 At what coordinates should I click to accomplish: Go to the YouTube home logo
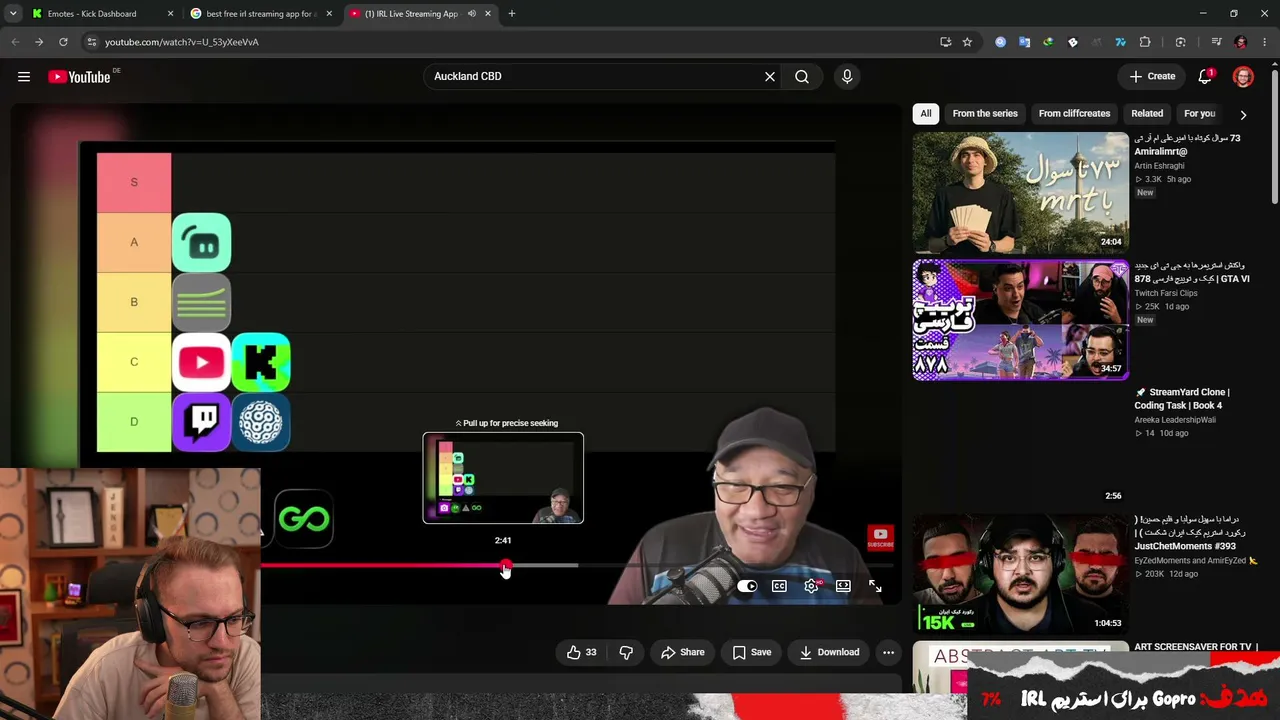tap(79, 77)
